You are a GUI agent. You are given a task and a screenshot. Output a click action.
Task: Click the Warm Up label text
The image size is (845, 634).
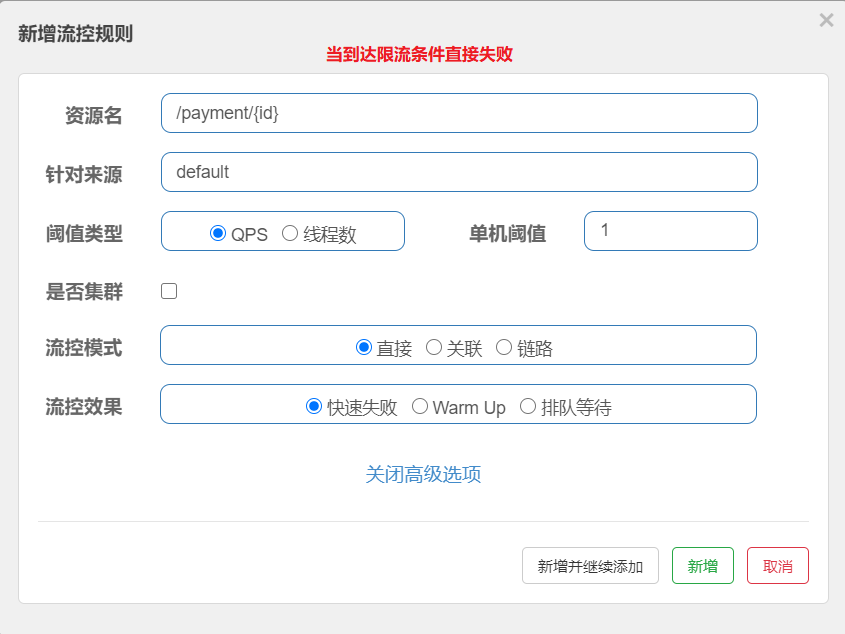pos(469,408)
